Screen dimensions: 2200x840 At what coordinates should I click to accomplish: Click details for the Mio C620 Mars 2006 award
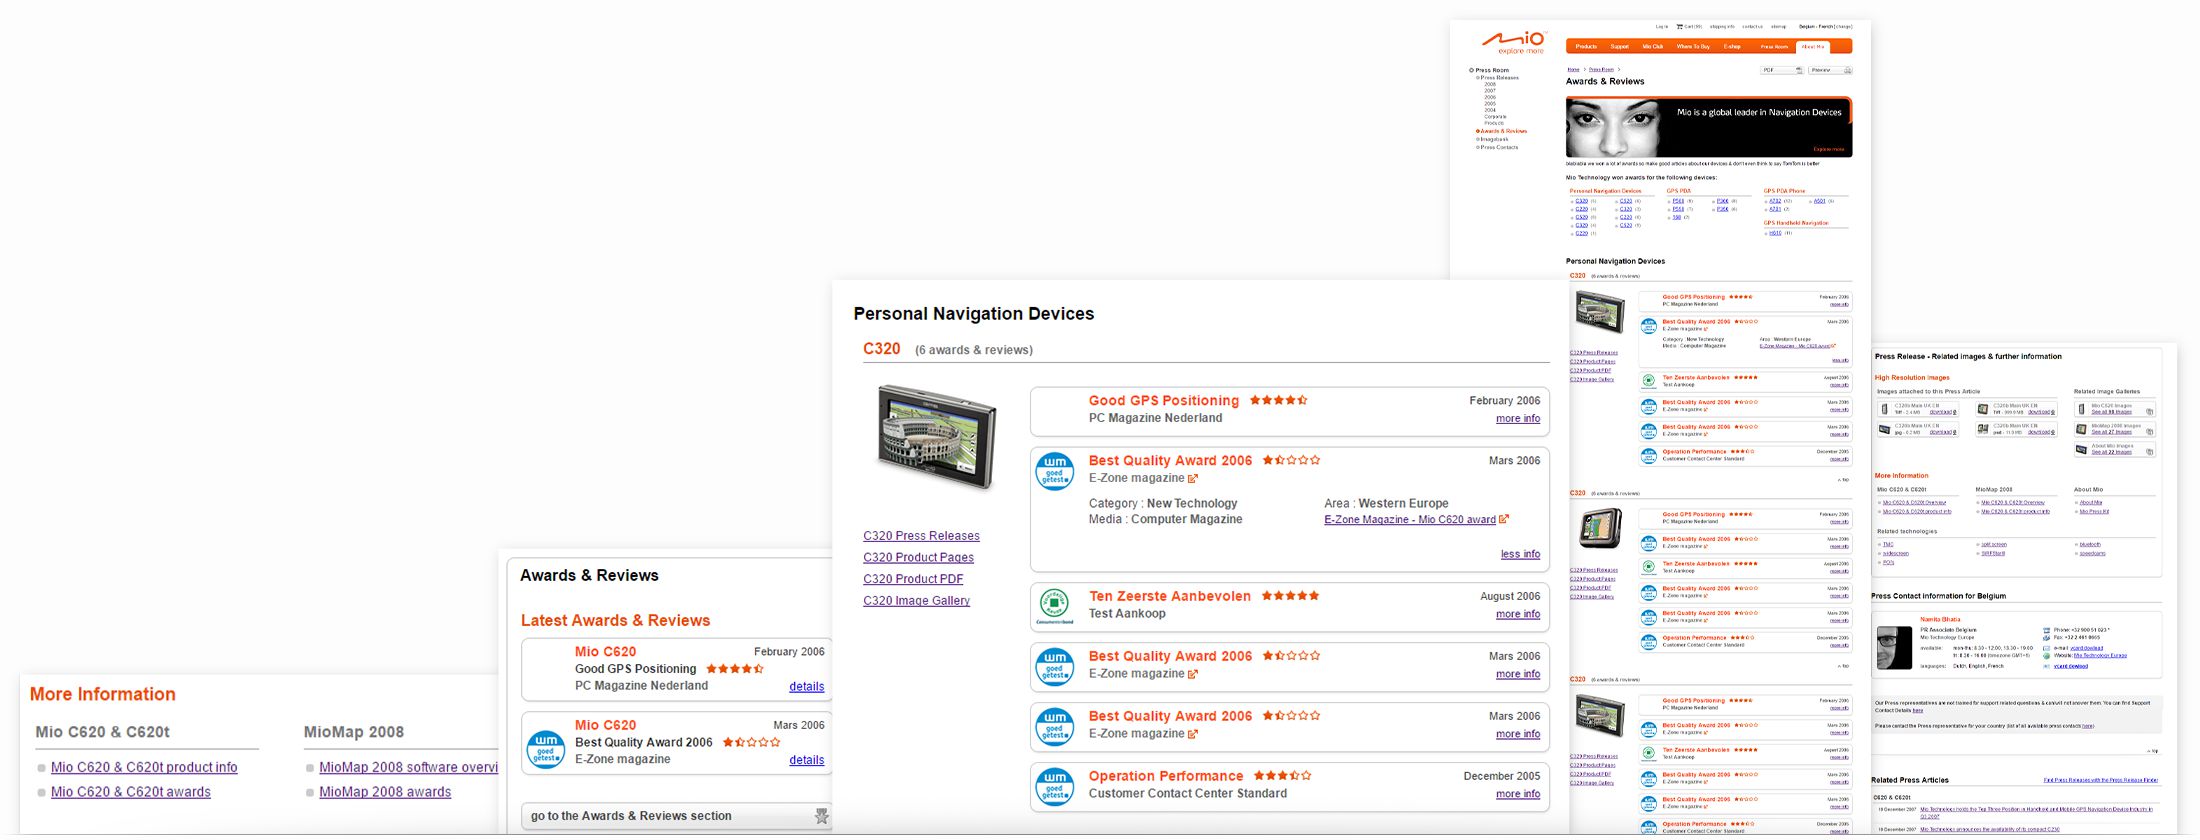click(806, 760)
